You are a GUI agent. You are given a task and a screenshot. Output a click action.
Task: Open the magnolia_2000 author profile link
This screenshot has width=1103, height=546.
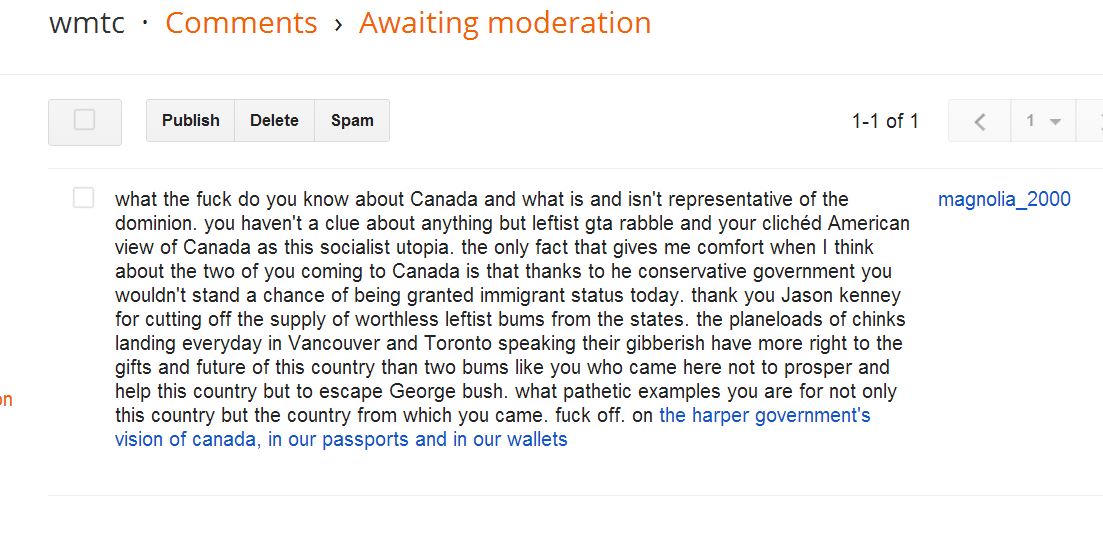[1004, 199]
